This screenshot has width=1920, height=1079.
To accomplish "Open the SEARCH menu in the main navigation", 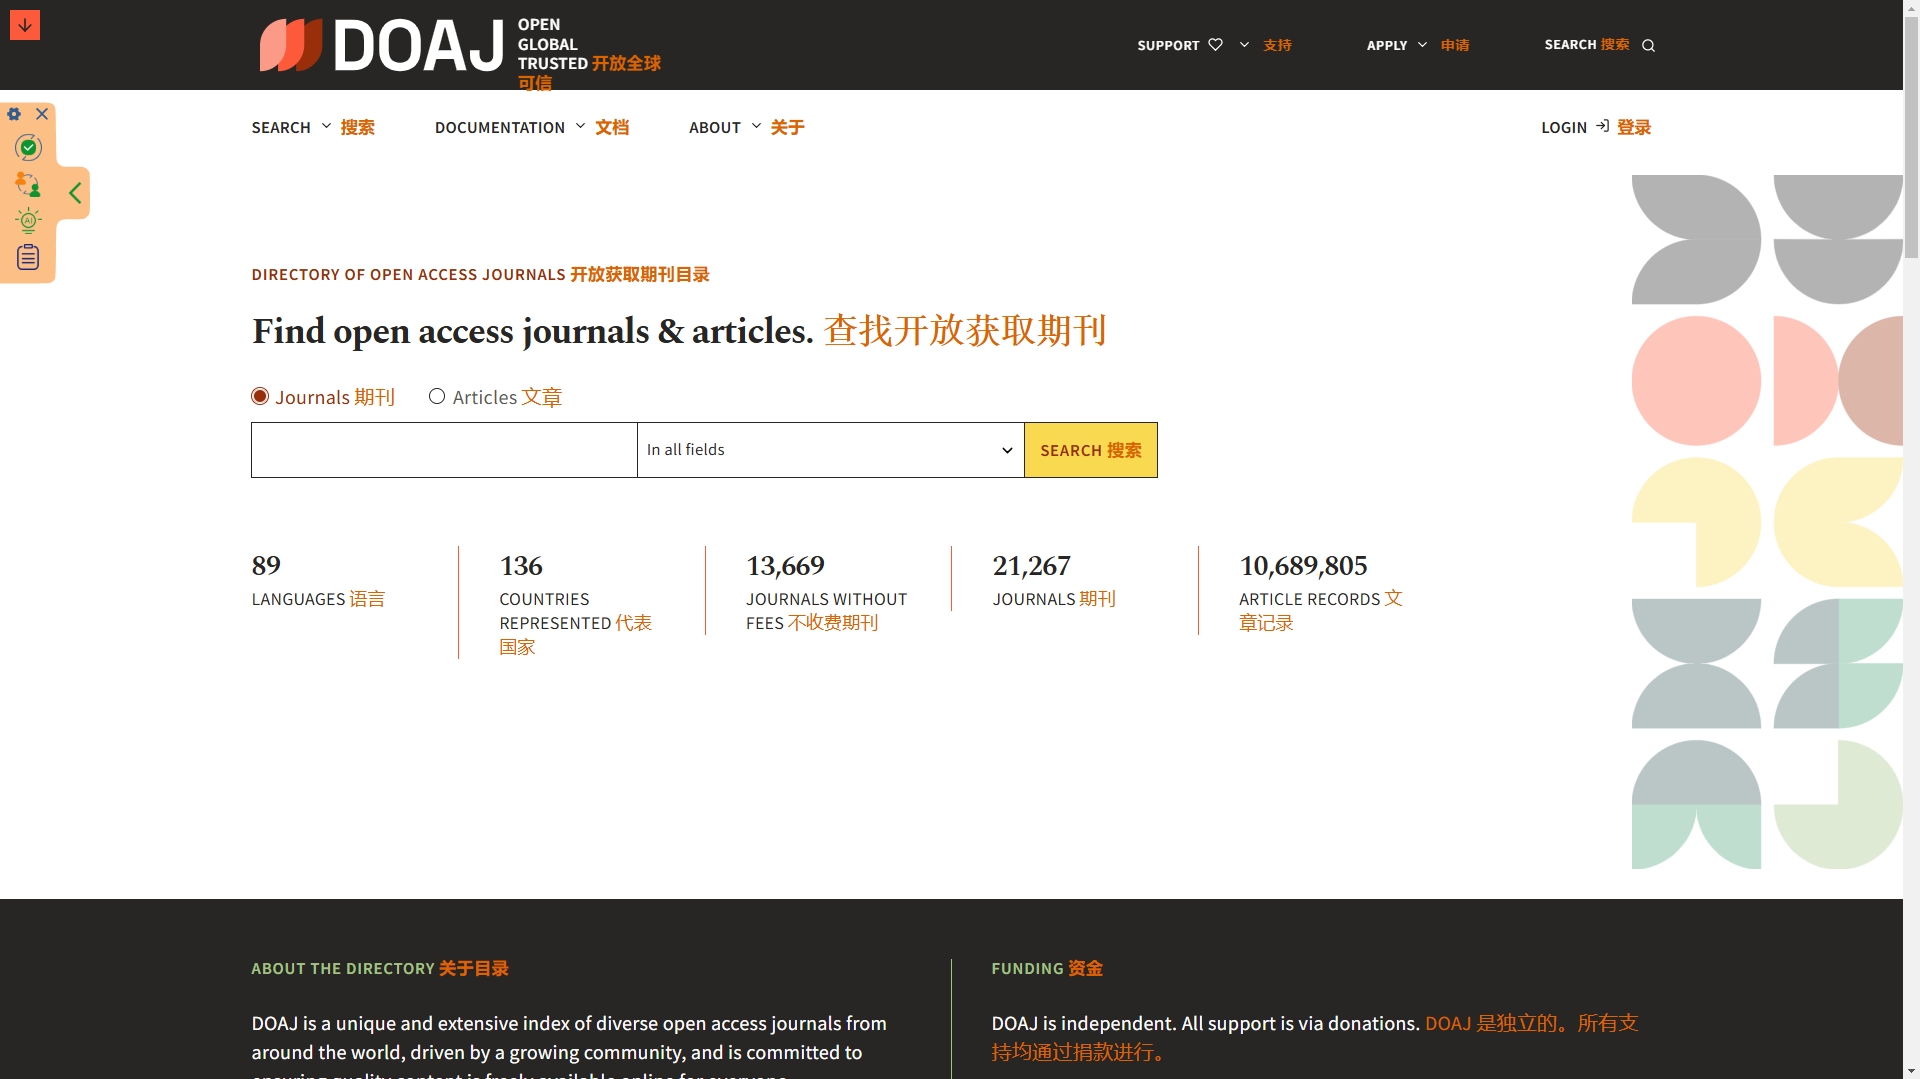I will 313,127.
